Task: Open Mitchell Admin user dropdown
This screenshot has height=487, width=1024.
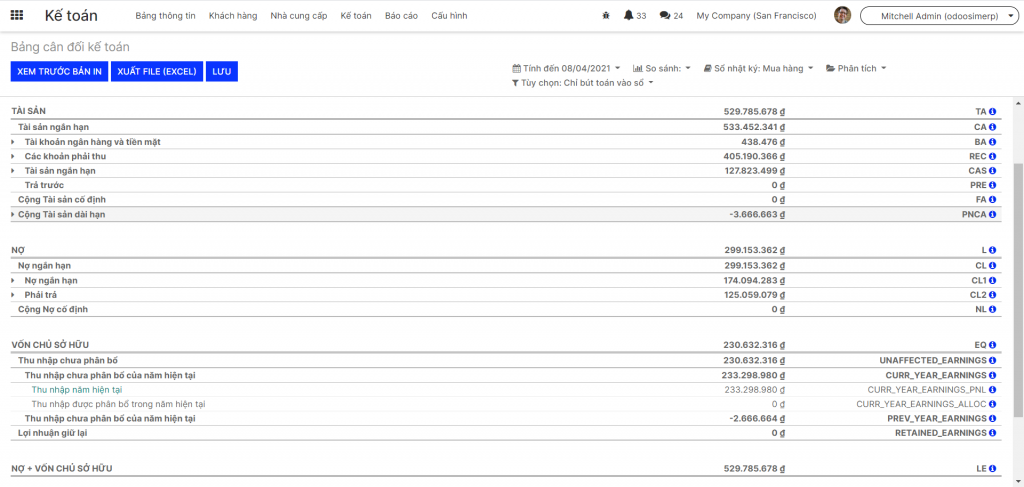Action: click(938, 16)
